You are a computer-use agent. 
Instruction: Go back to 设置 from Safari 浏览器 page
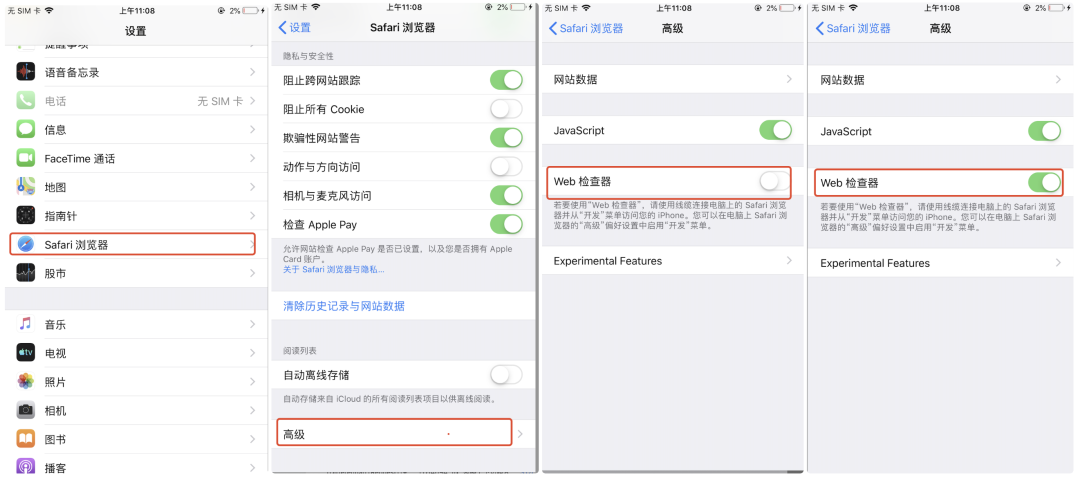coord(295,28)
